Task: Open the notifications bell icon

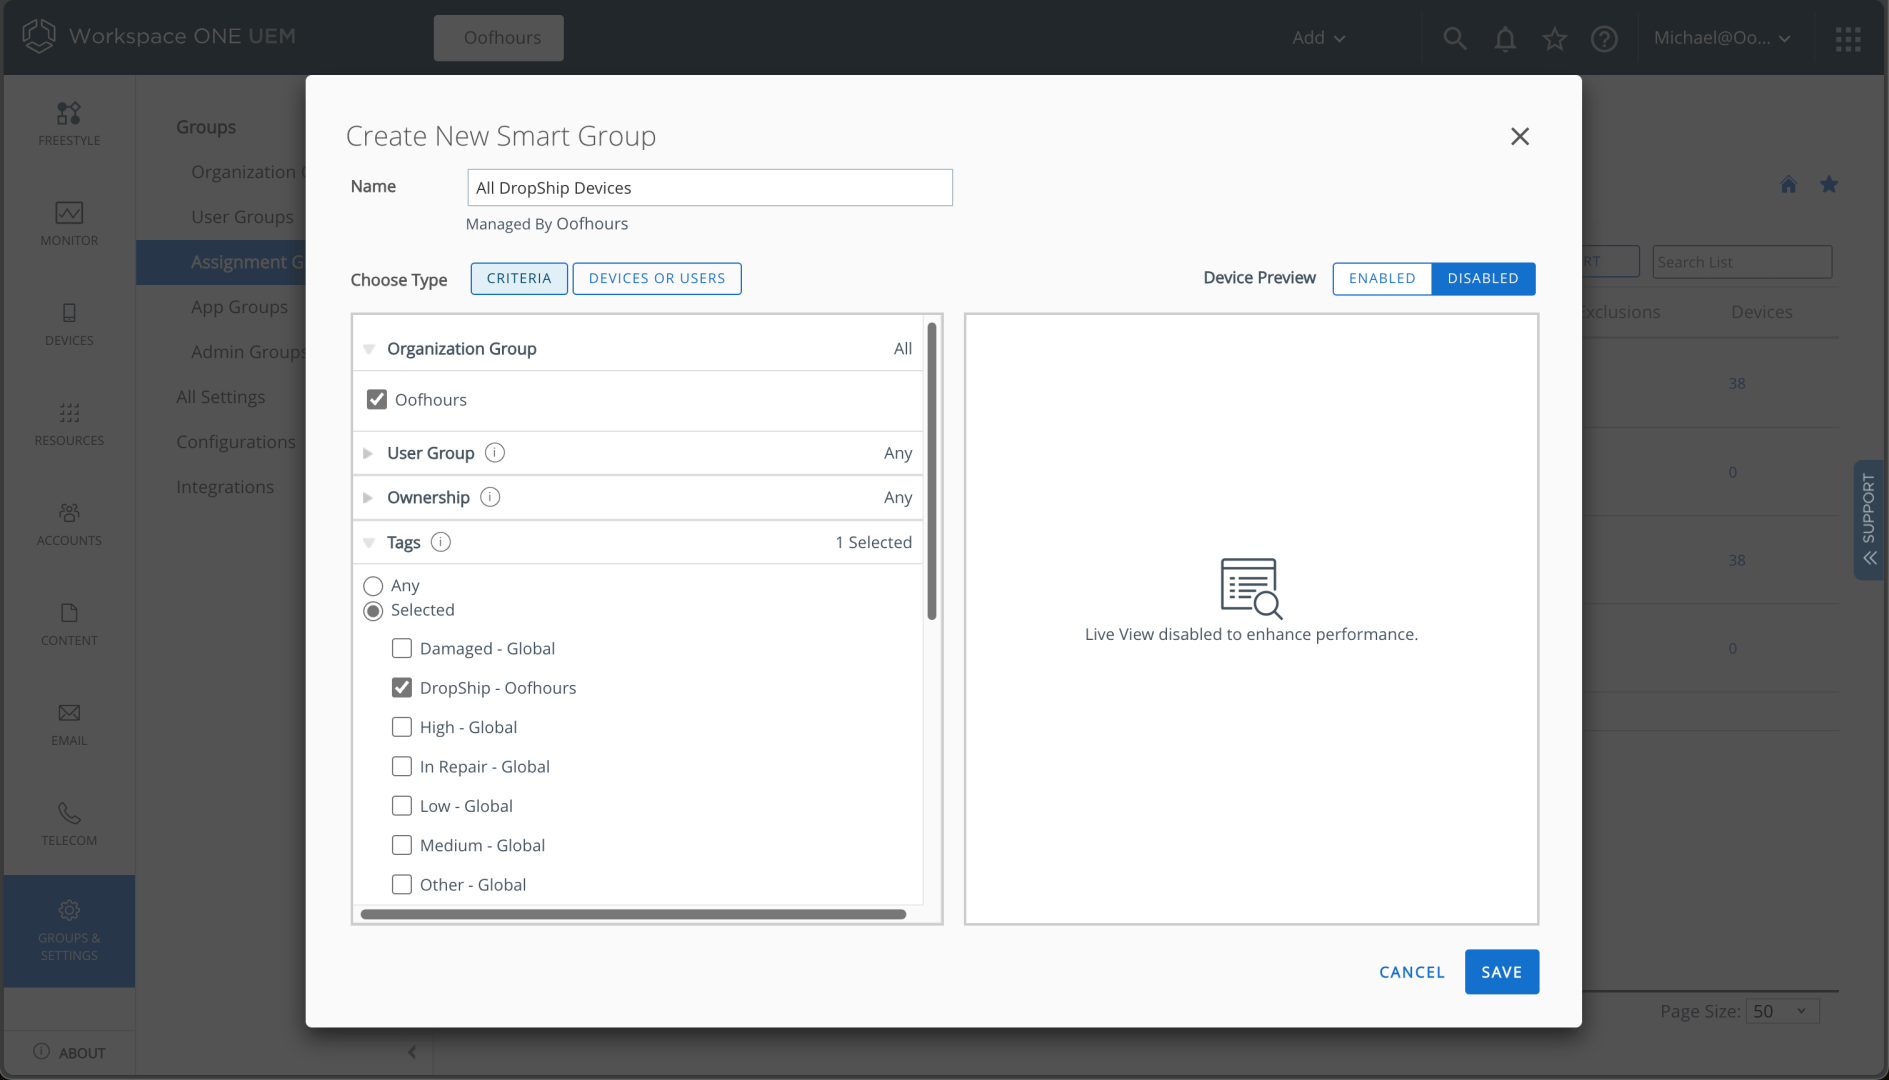Action: point(1504,38)
